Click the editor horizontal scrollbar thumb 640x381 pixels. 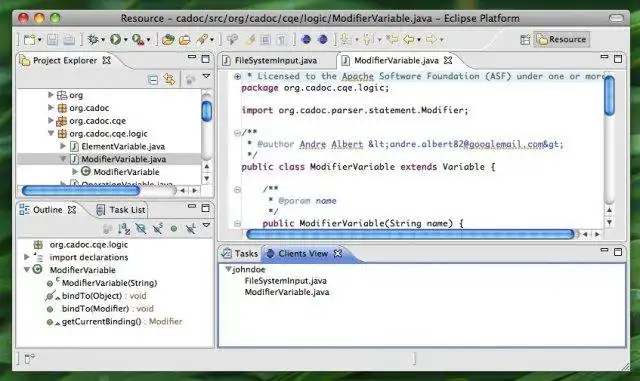(410, 234)
